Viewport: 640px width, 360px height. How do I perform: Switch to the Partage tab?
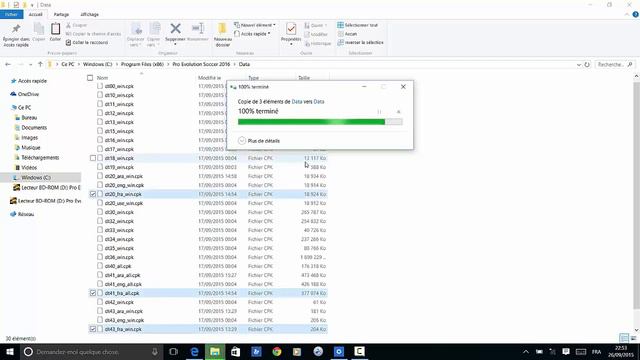(61, 14)
